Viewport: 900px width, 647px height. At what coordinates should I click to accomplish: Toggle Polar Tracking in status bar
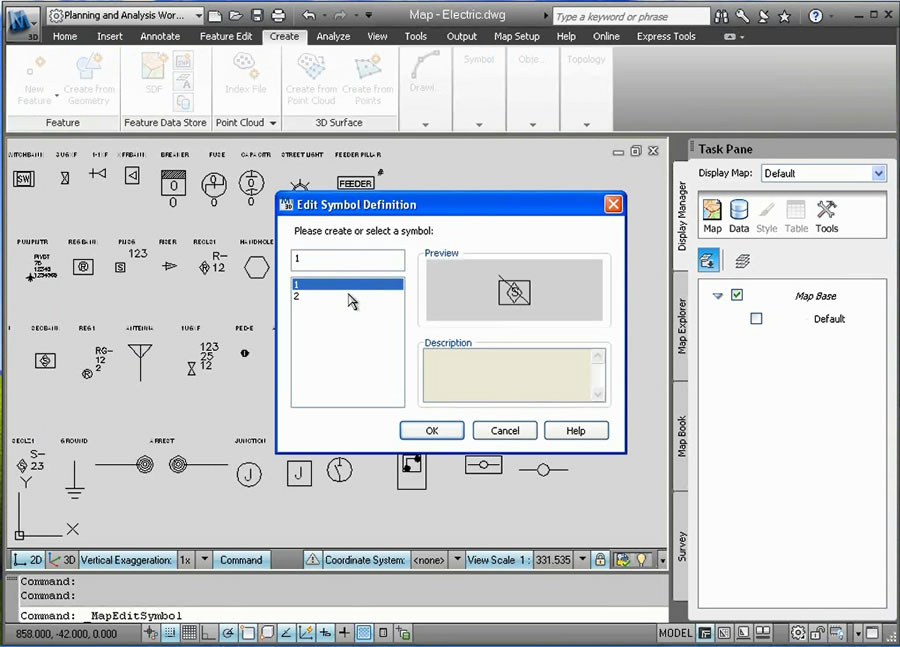228,633
